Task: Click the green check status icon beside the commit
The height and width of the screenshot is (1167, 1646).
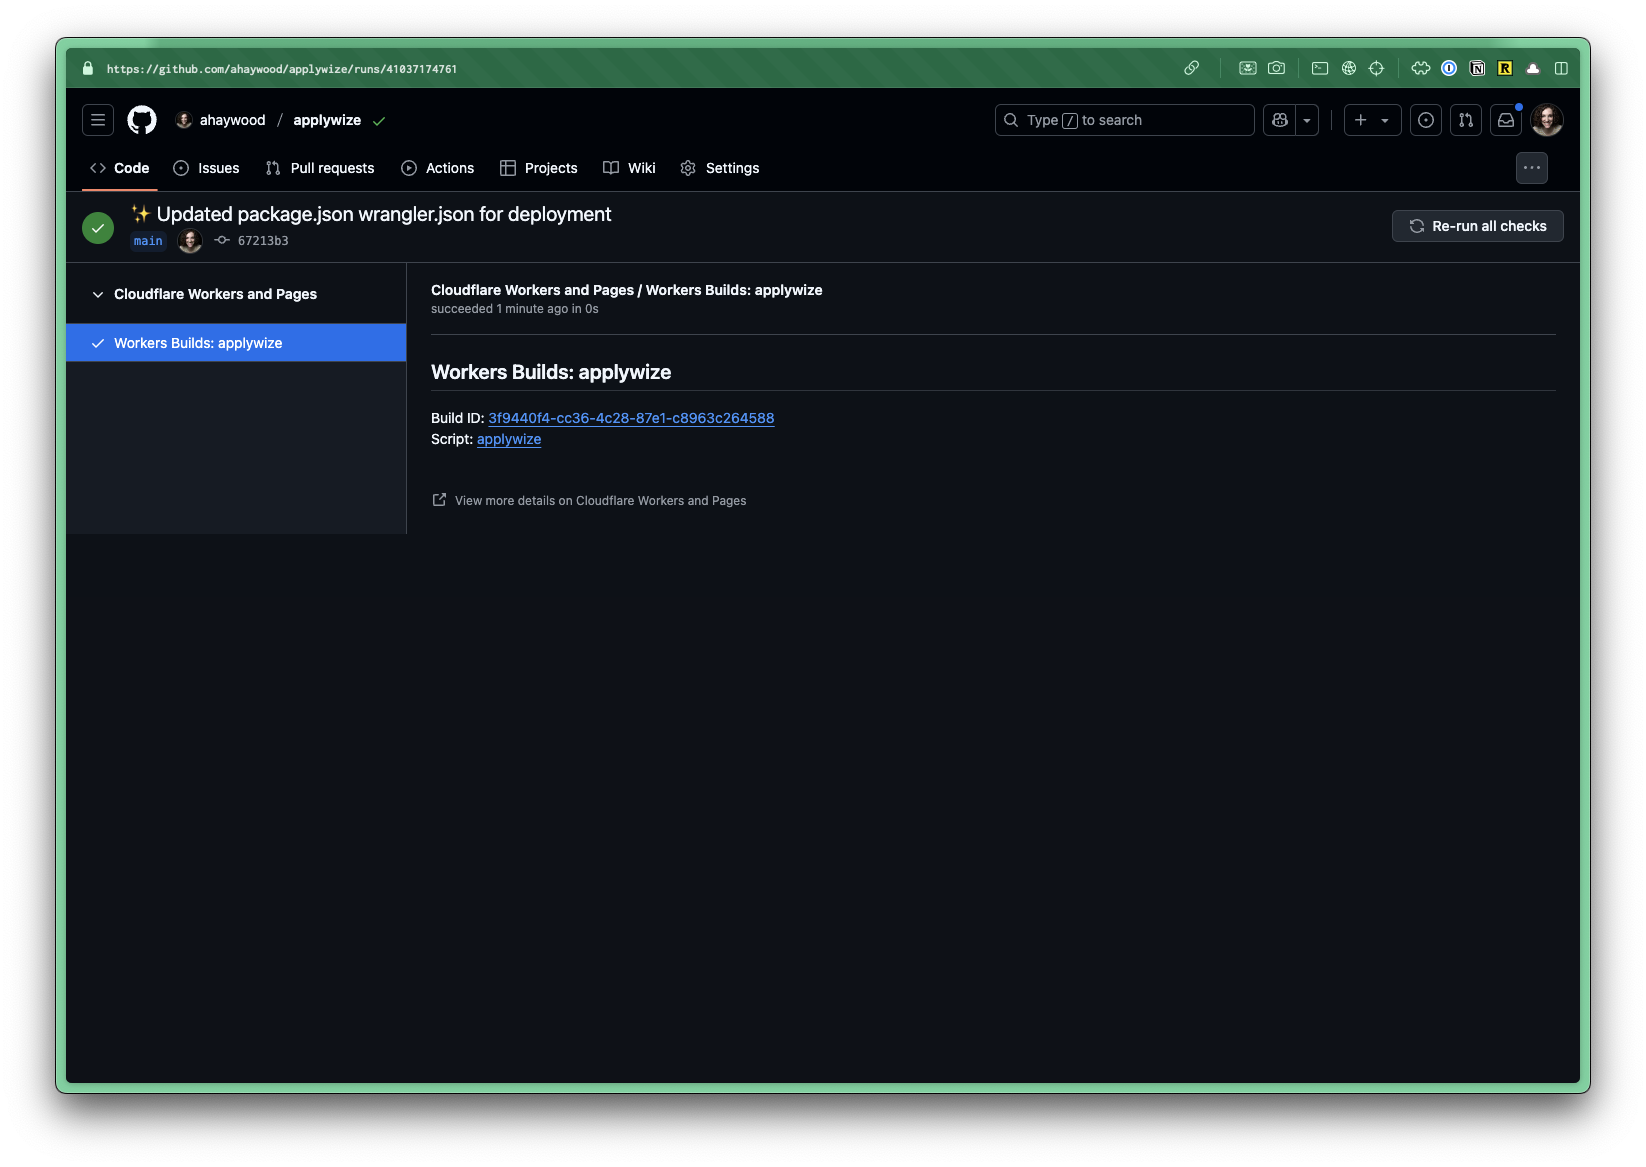Action: click(97, 227)
